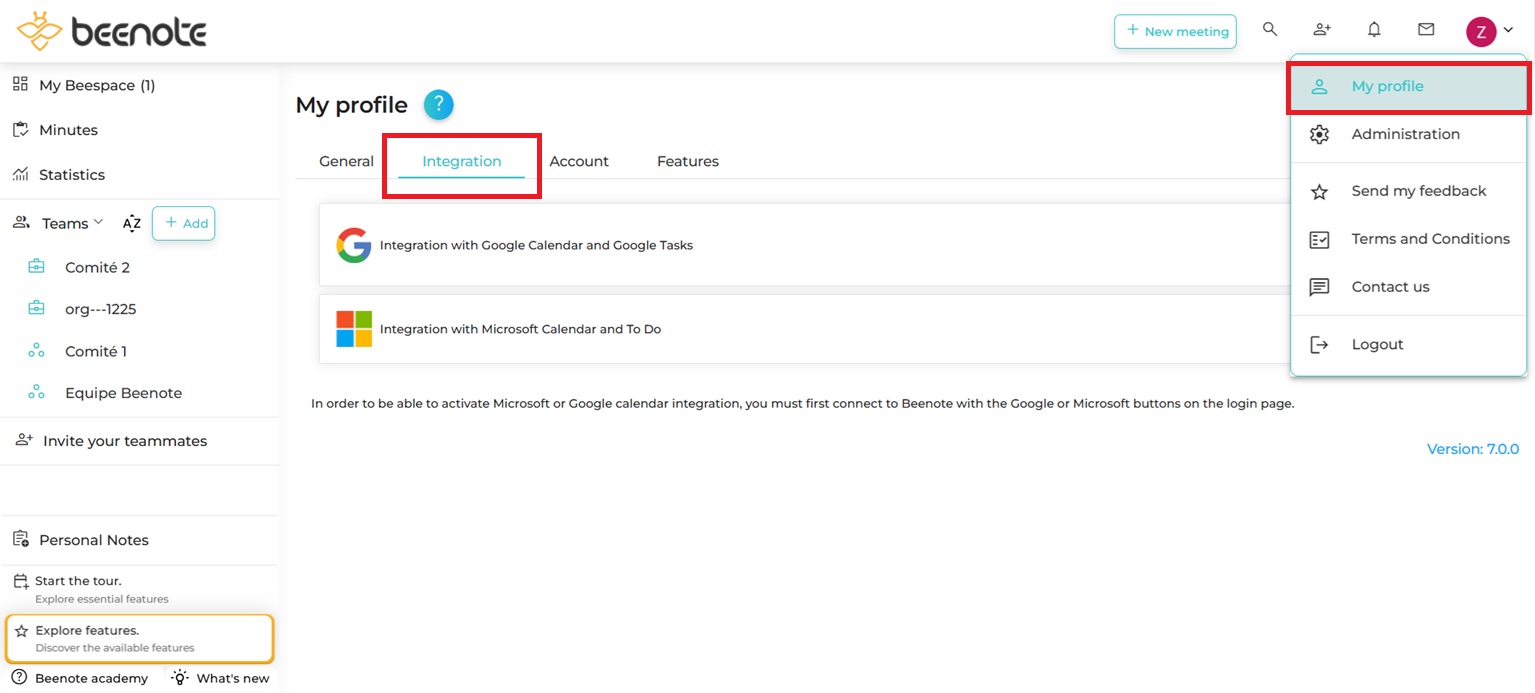Click the blue help question mark icon
The width and height of the screenshot is (1535, 693).
click(x=438, y=105)
